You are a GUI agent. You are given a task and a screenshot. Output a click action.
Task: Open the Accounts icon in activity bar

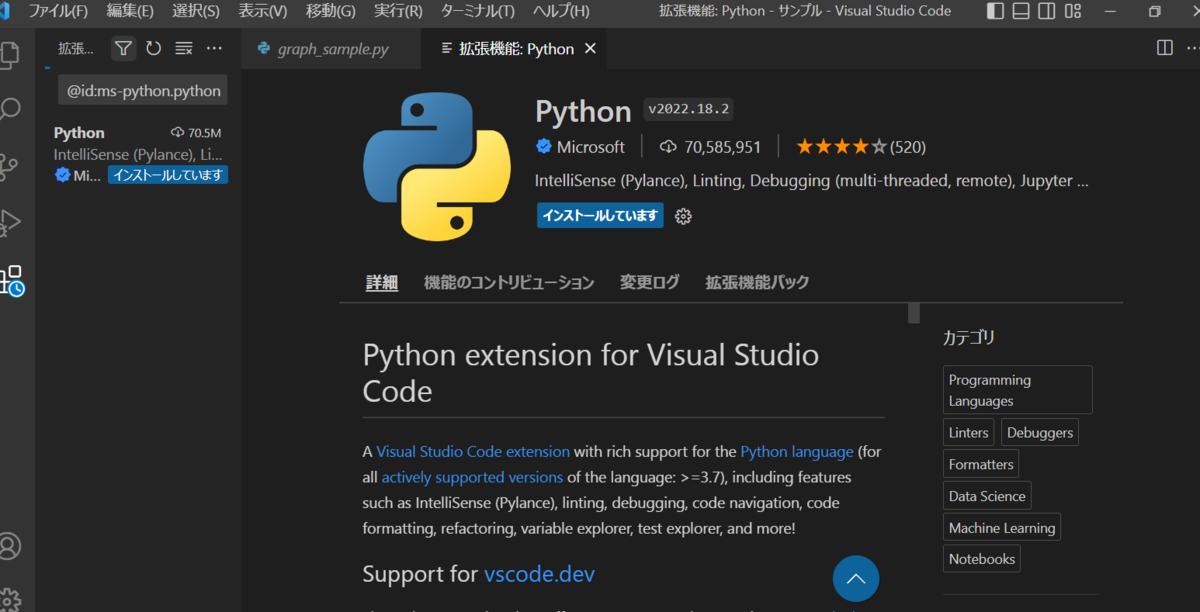pyautogui.click(x=10, y=547)
